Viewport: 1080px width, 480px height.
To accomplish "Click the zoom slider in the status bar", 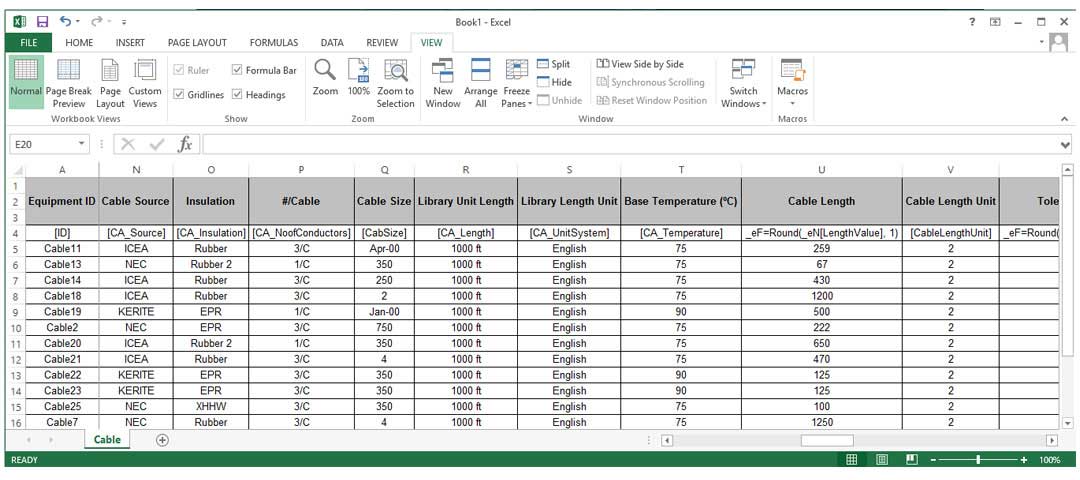I will point(977,460).
